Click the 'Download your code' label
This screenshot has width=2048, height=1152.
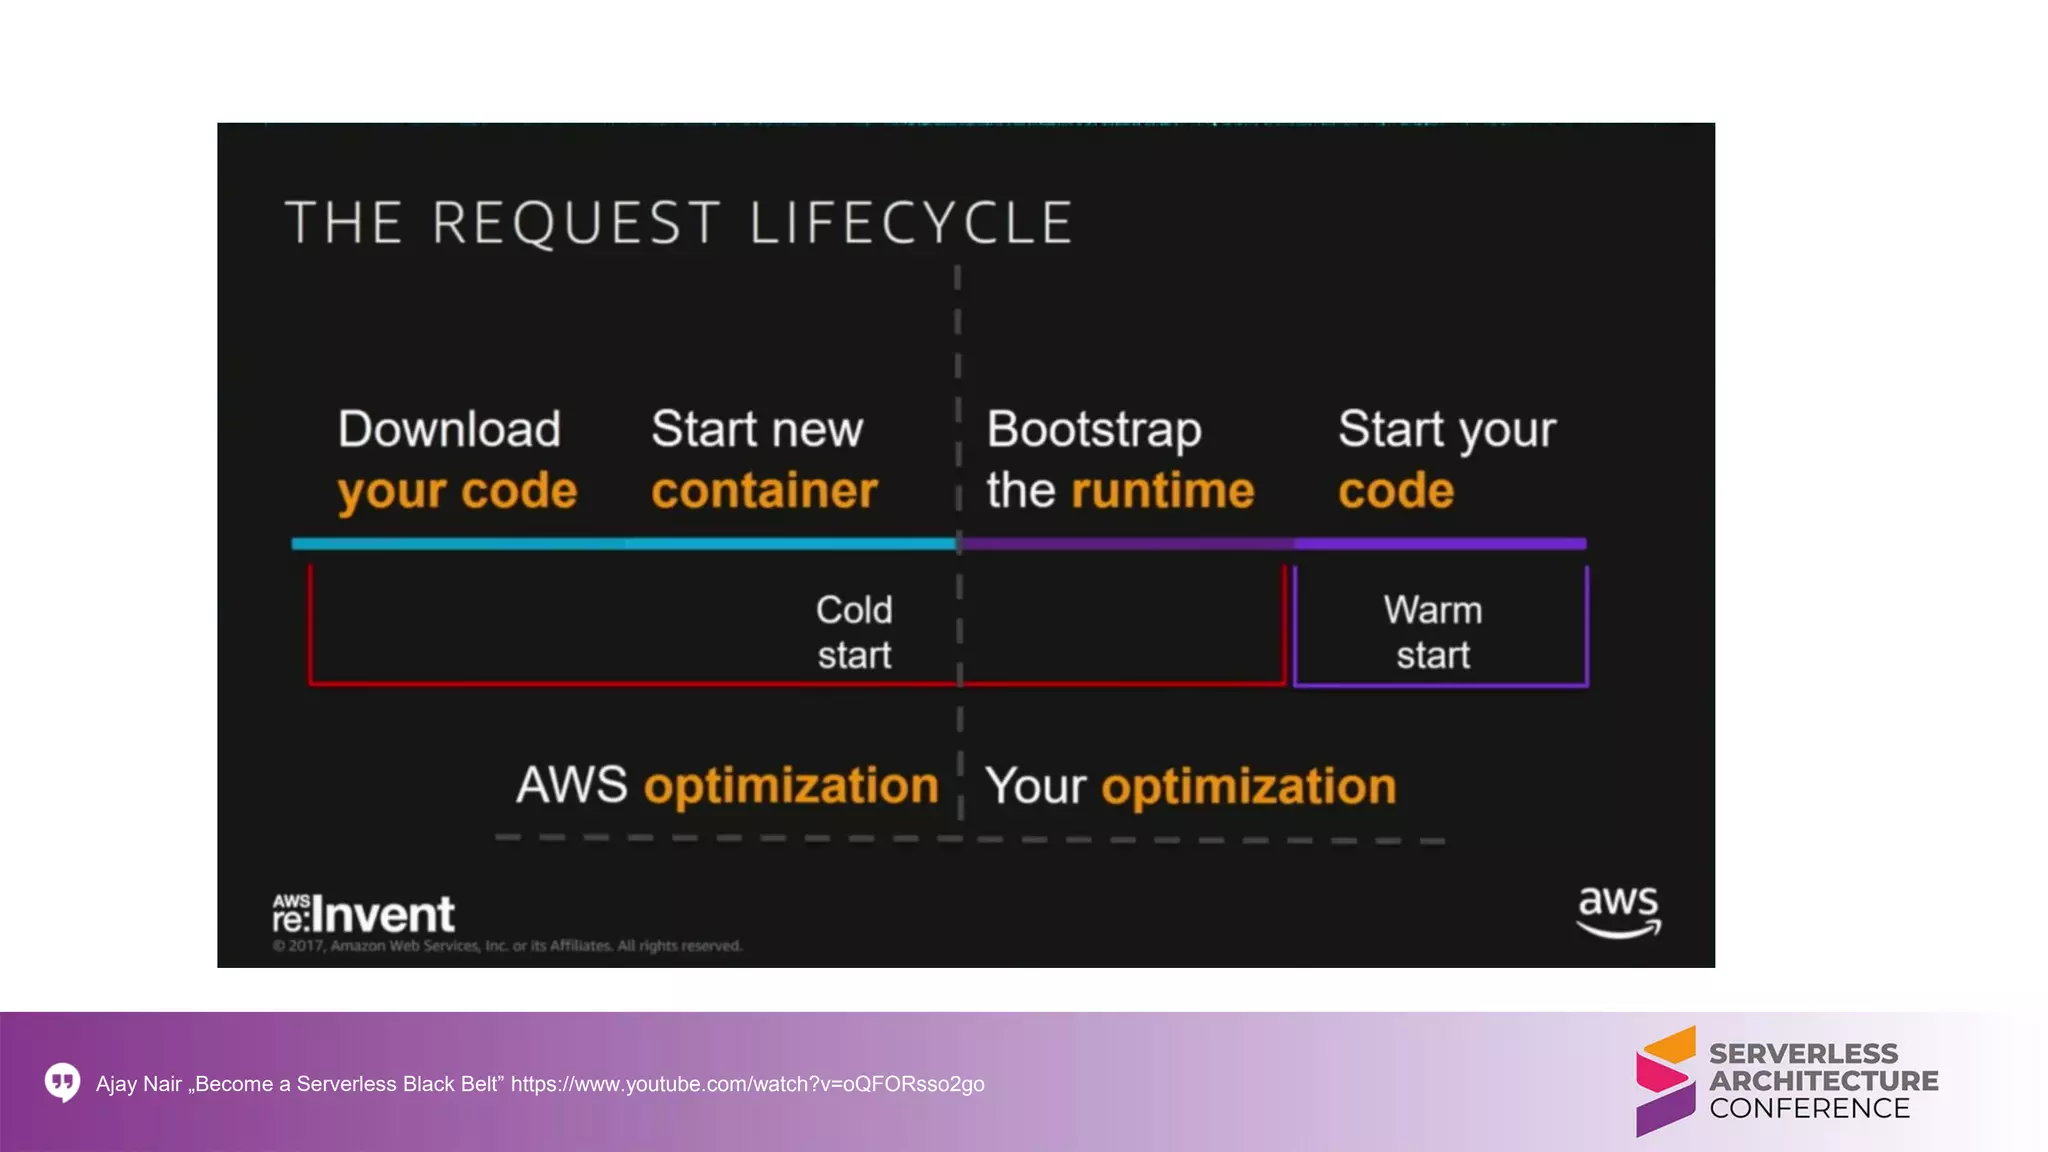pyautogui.click(x=457, y=460)
